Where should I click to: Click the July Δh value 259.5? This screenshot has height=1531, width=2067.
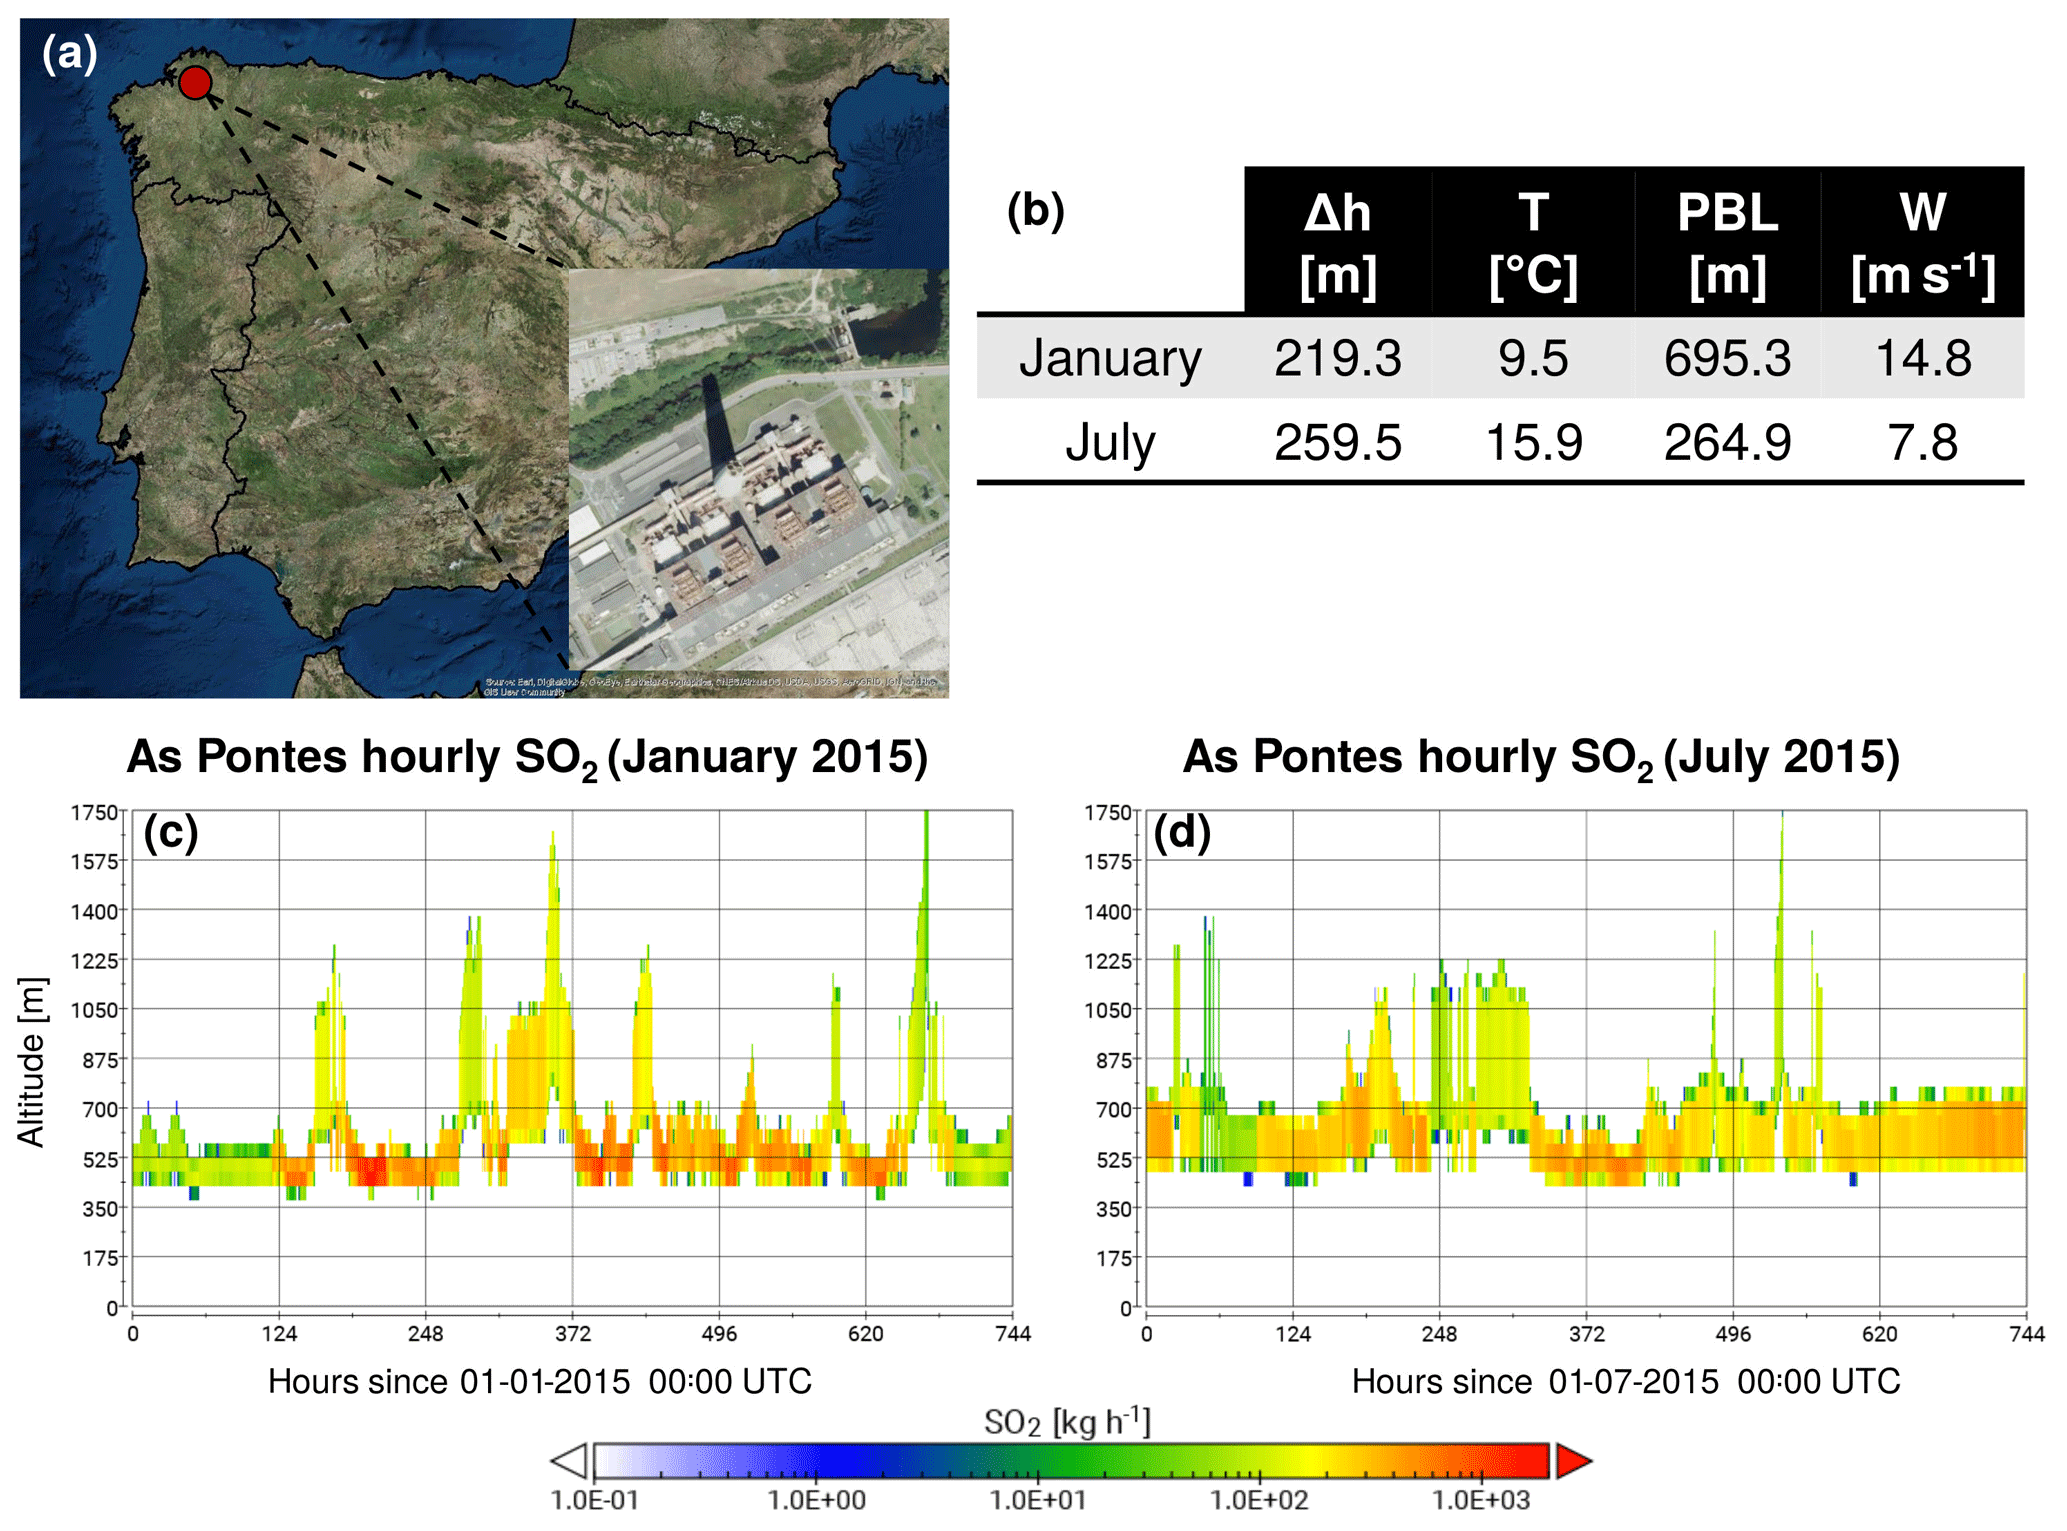(1337, 442)
